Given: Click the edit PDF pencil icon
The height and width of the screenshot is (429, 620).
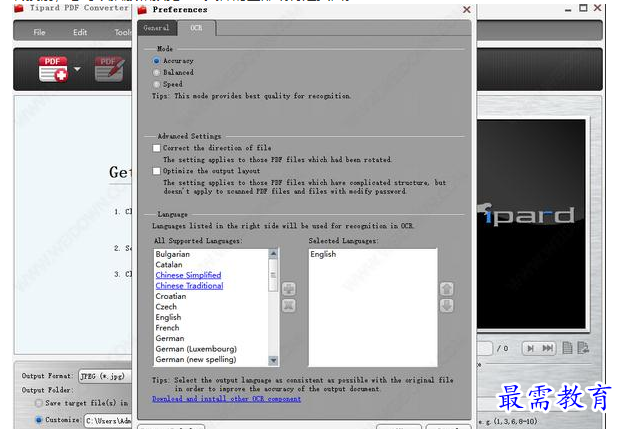Looking at the screenshot, I should click(109, 69).
